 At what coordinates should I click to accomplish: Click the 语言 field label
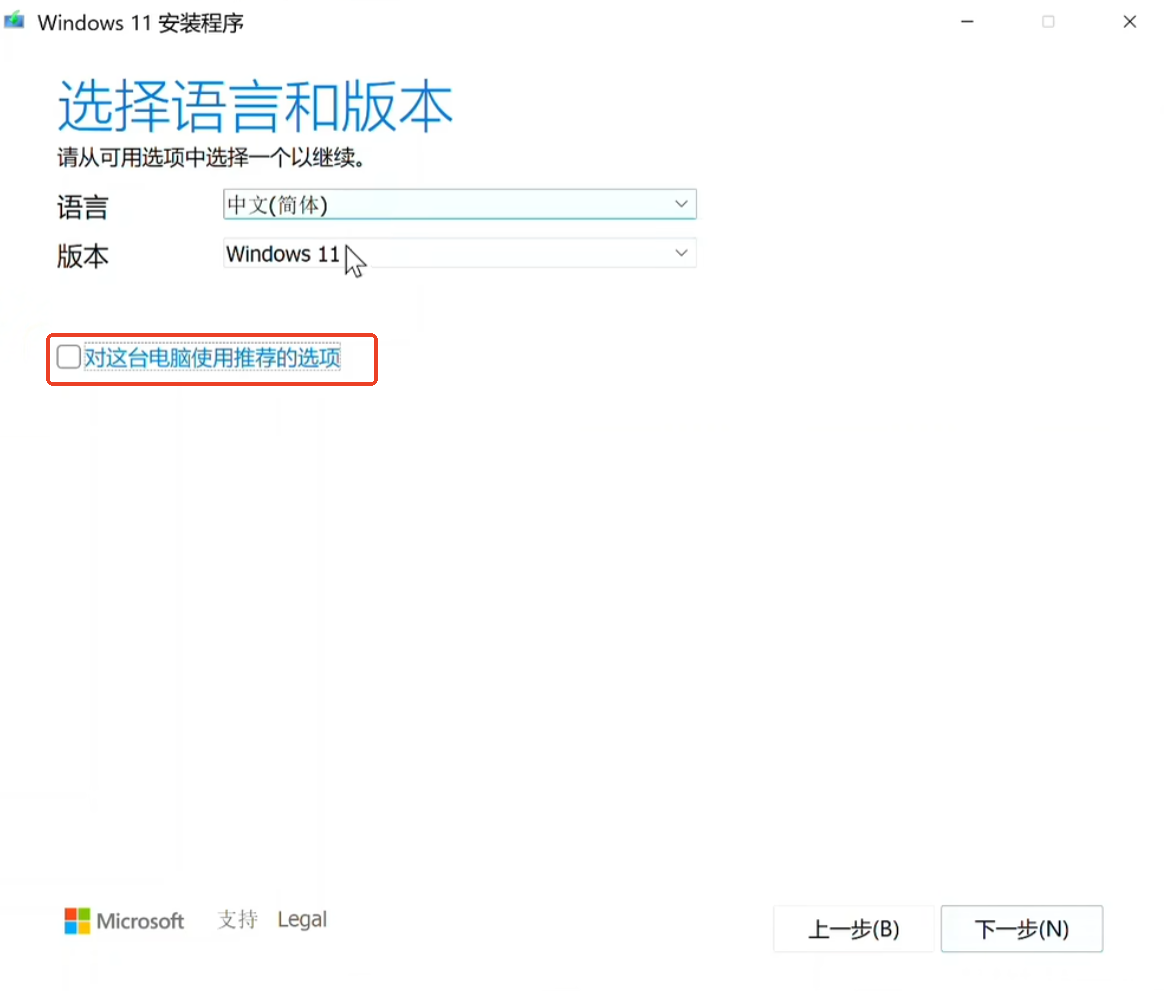[82, 207]
